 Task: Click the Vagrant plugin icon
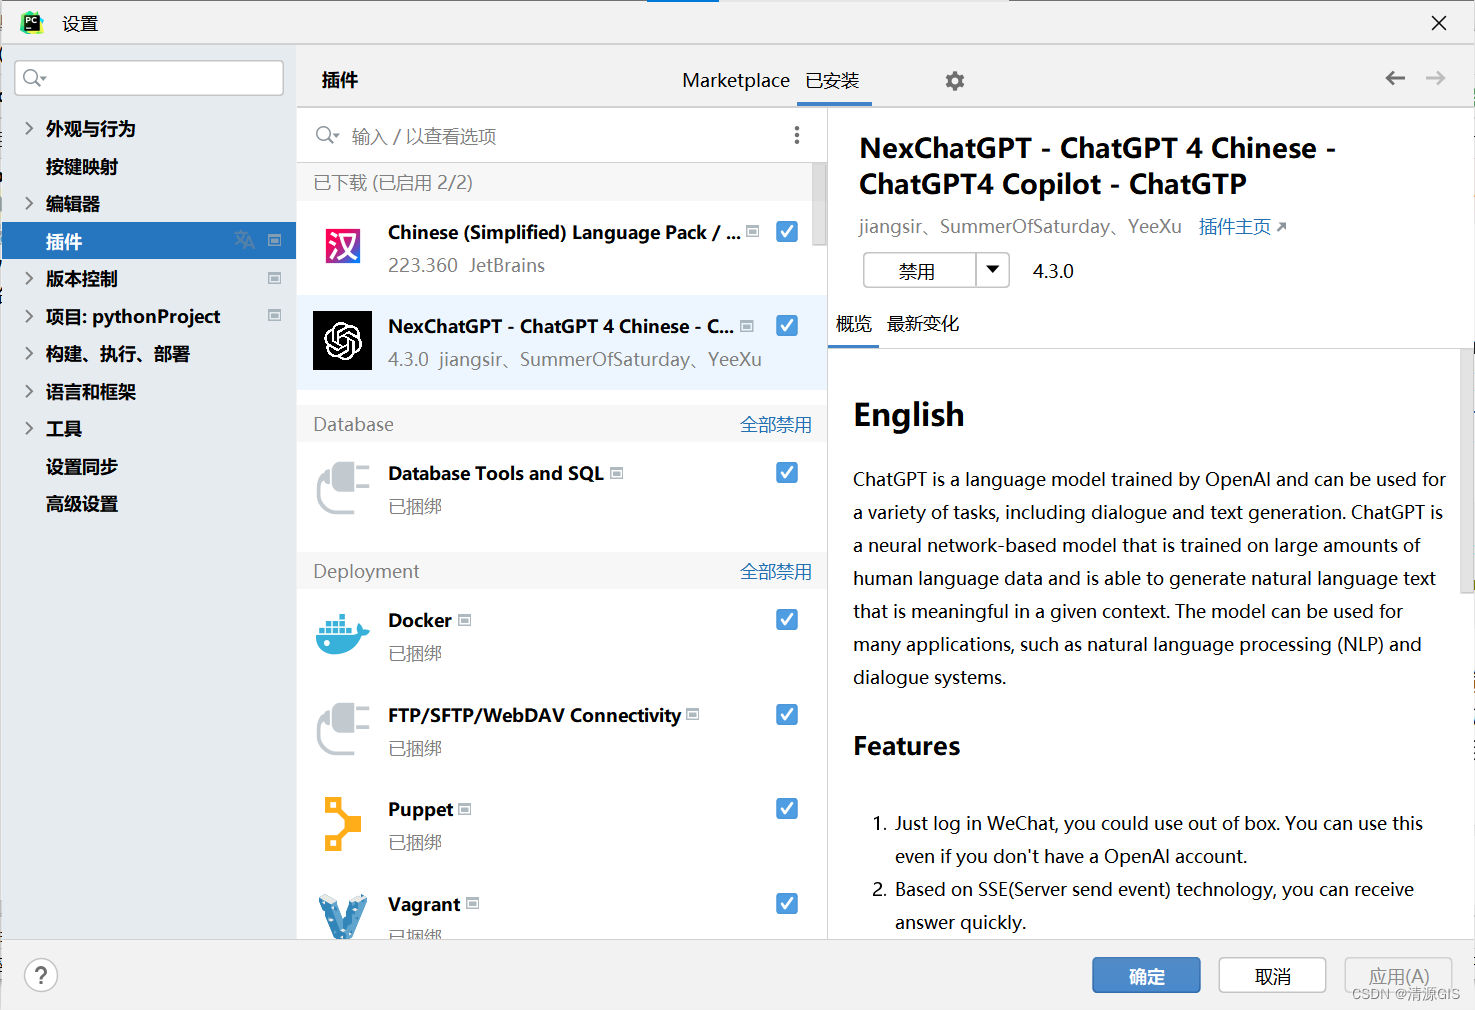[342, 913]
